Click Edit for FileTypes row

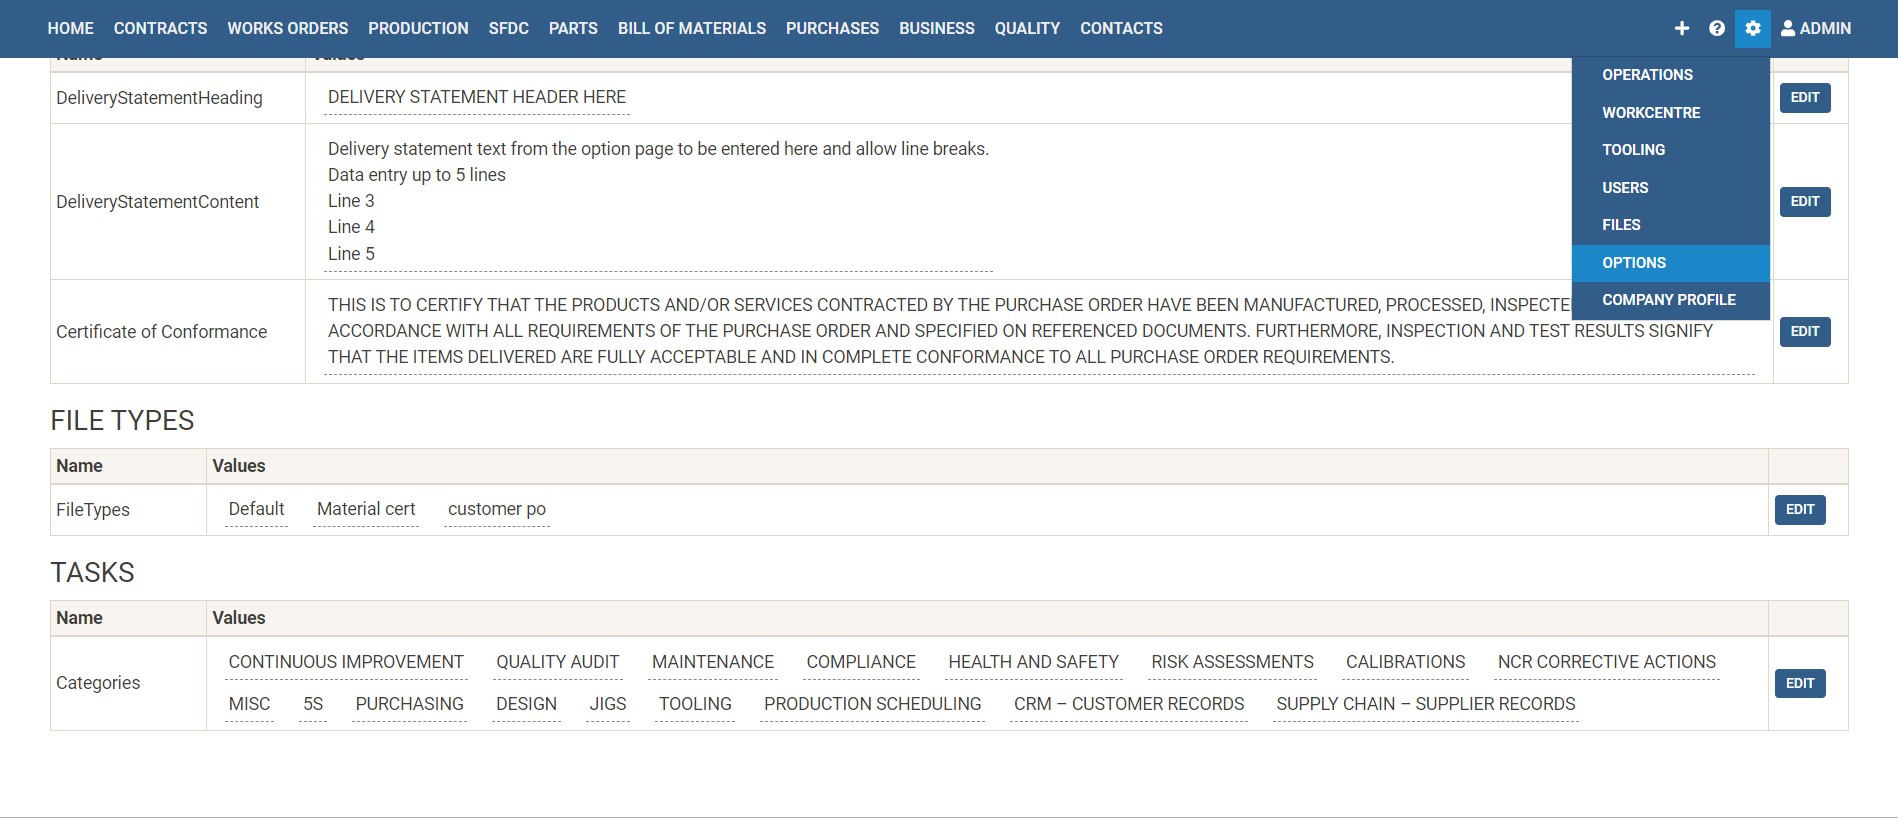(1799, 510)
